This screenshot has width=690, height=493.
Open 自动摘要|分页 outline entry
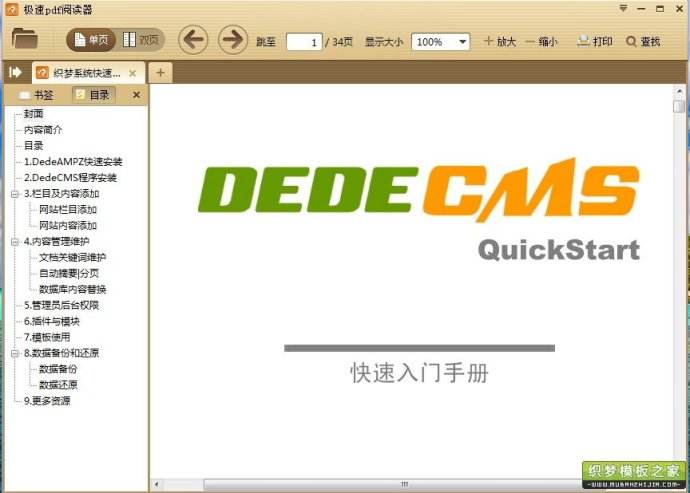point(69,273)
